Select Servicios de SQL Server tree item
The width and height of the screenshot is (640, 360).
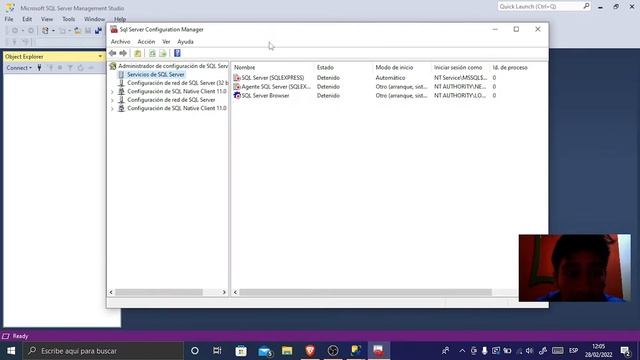click(x=156, y=75)
